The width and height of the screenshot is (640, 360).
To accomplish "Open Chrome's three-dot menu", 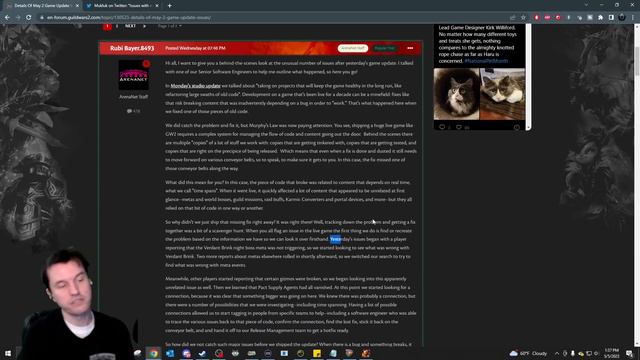I will pyautogui.click(x=633, y=18).
